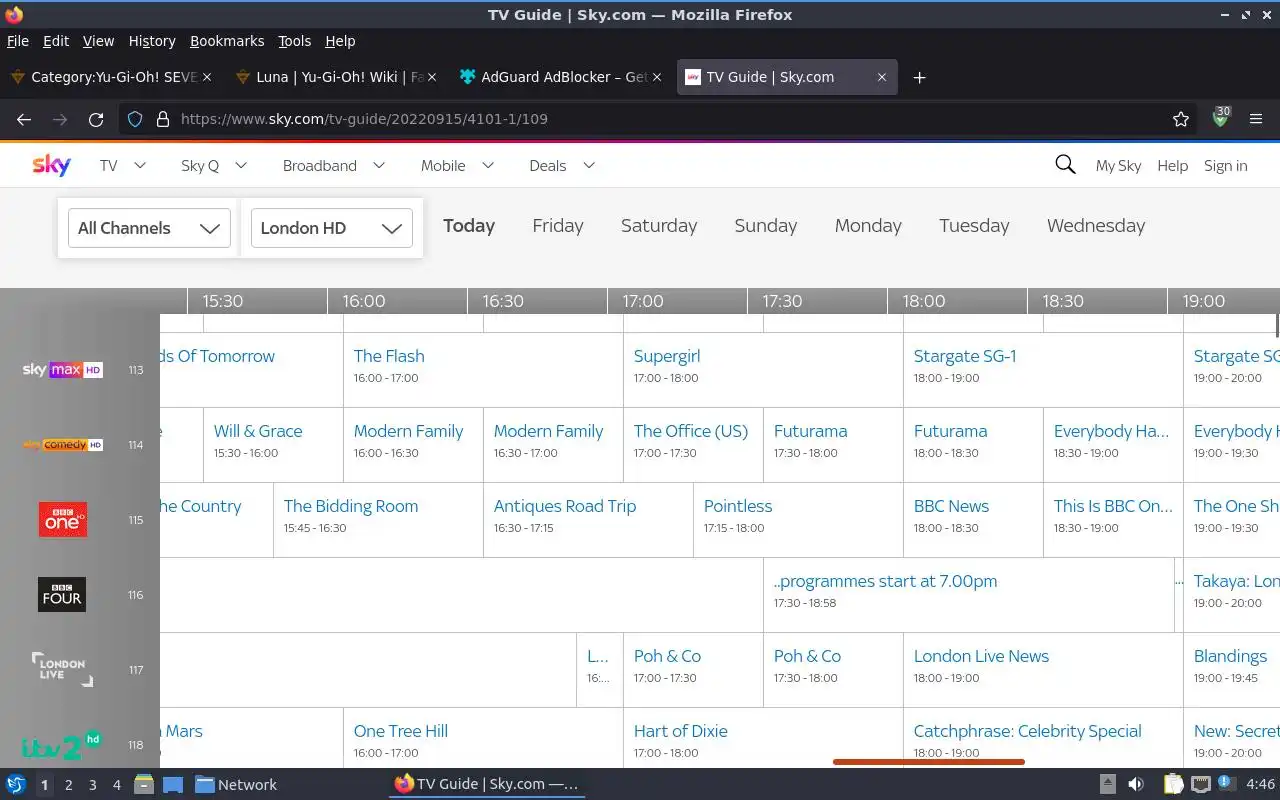This screenshot has height=800, width=1280.
Task: Open a new tab with plus button
Action: click(919, 77)
